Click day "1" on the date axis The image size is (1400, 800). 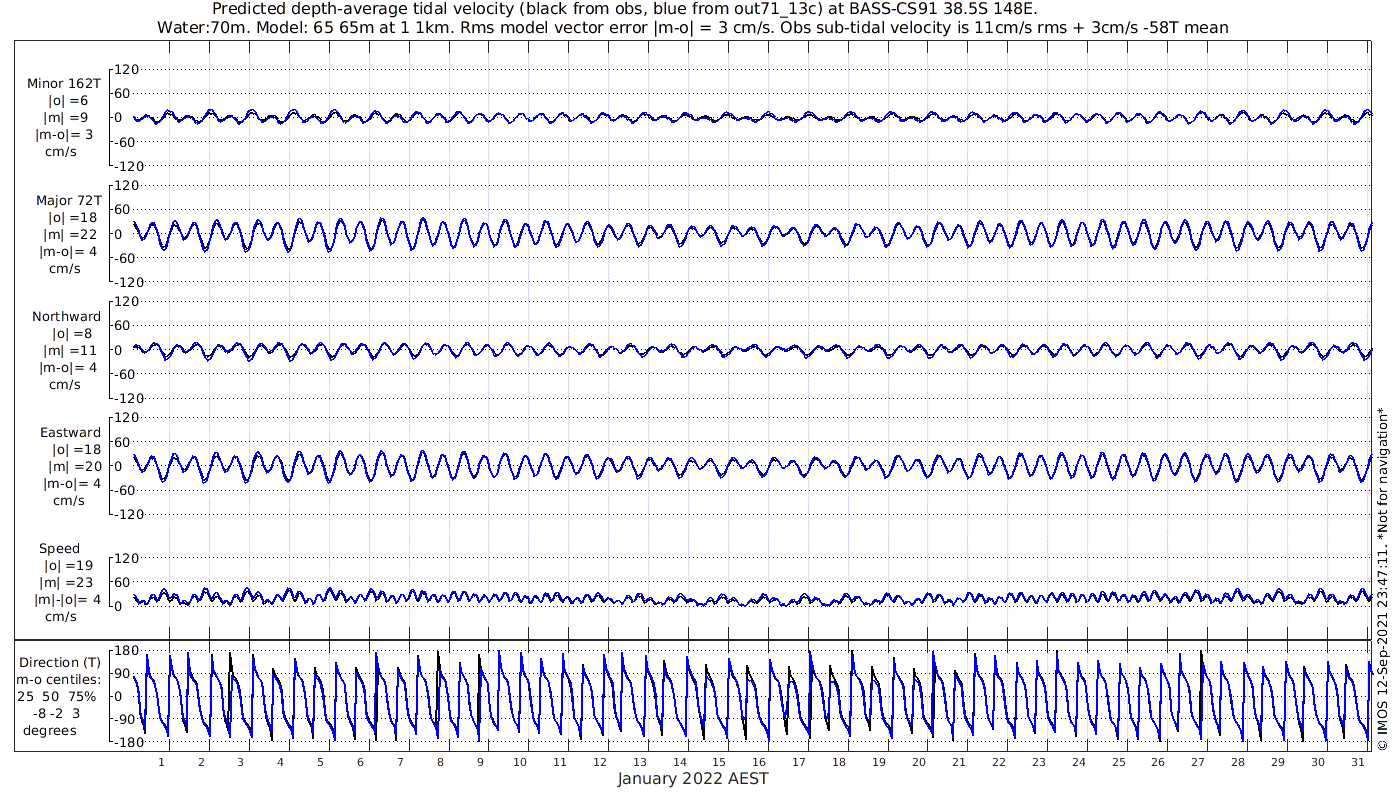coord(161,762)
